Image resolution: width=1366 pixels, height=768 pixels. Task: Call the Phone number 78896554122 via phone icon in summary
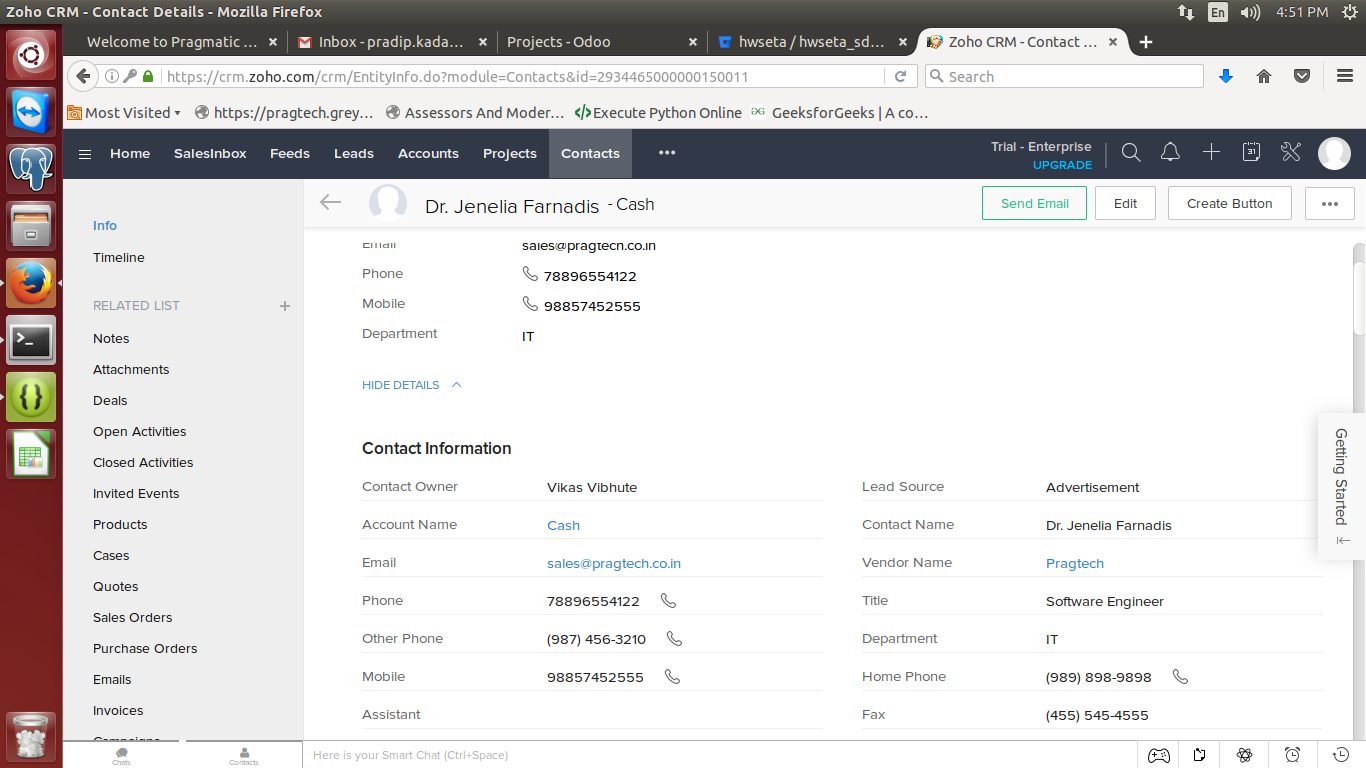[530, 273]
